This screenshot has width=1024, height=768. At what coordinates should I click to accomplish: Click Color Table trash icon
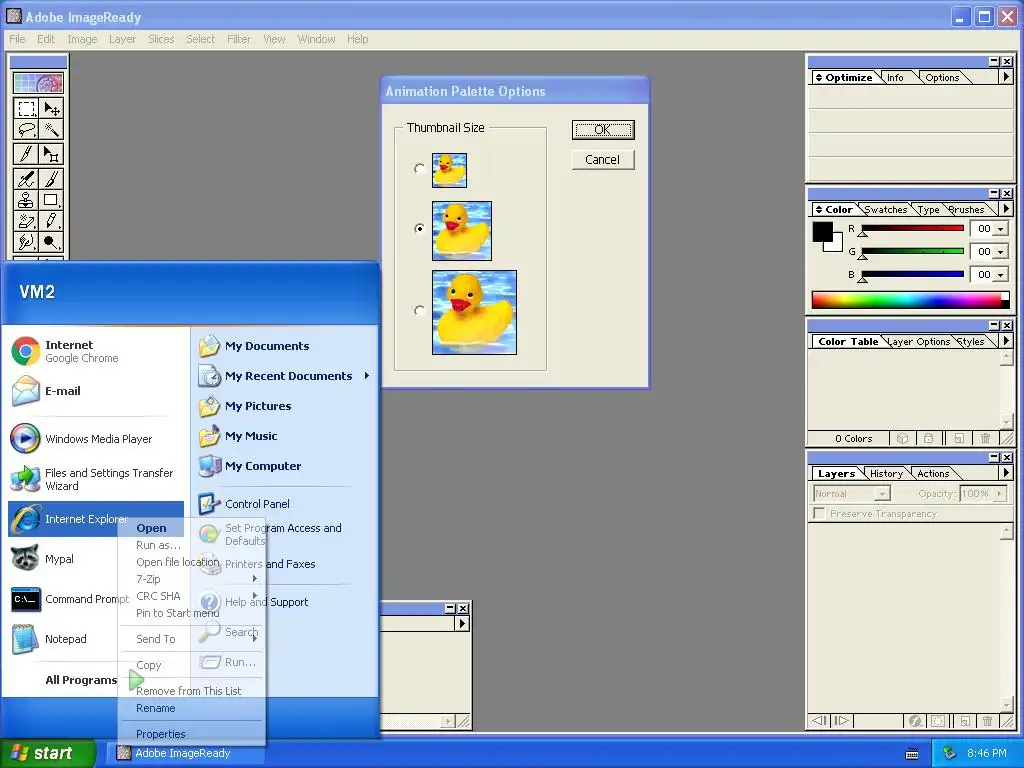point(985,438)
